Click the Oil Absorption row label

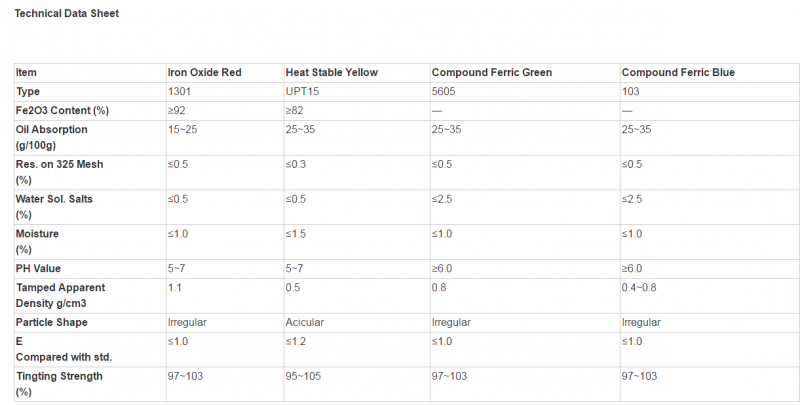(x=52, y=137)
